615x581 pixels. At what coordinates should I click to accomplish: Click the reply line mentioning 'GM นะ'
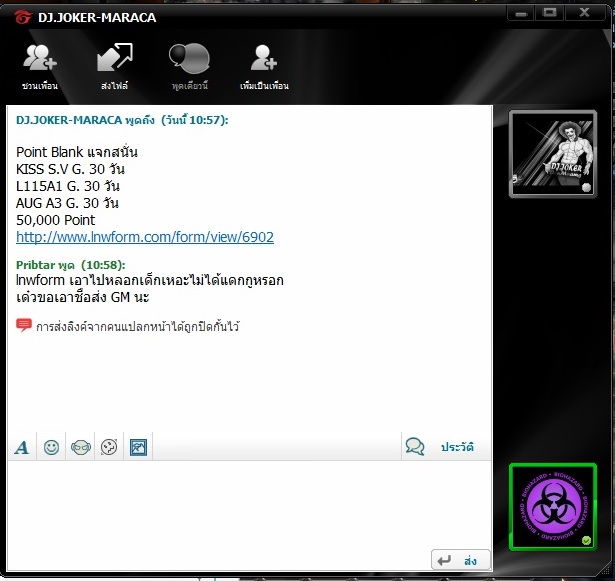coord(83,297)
